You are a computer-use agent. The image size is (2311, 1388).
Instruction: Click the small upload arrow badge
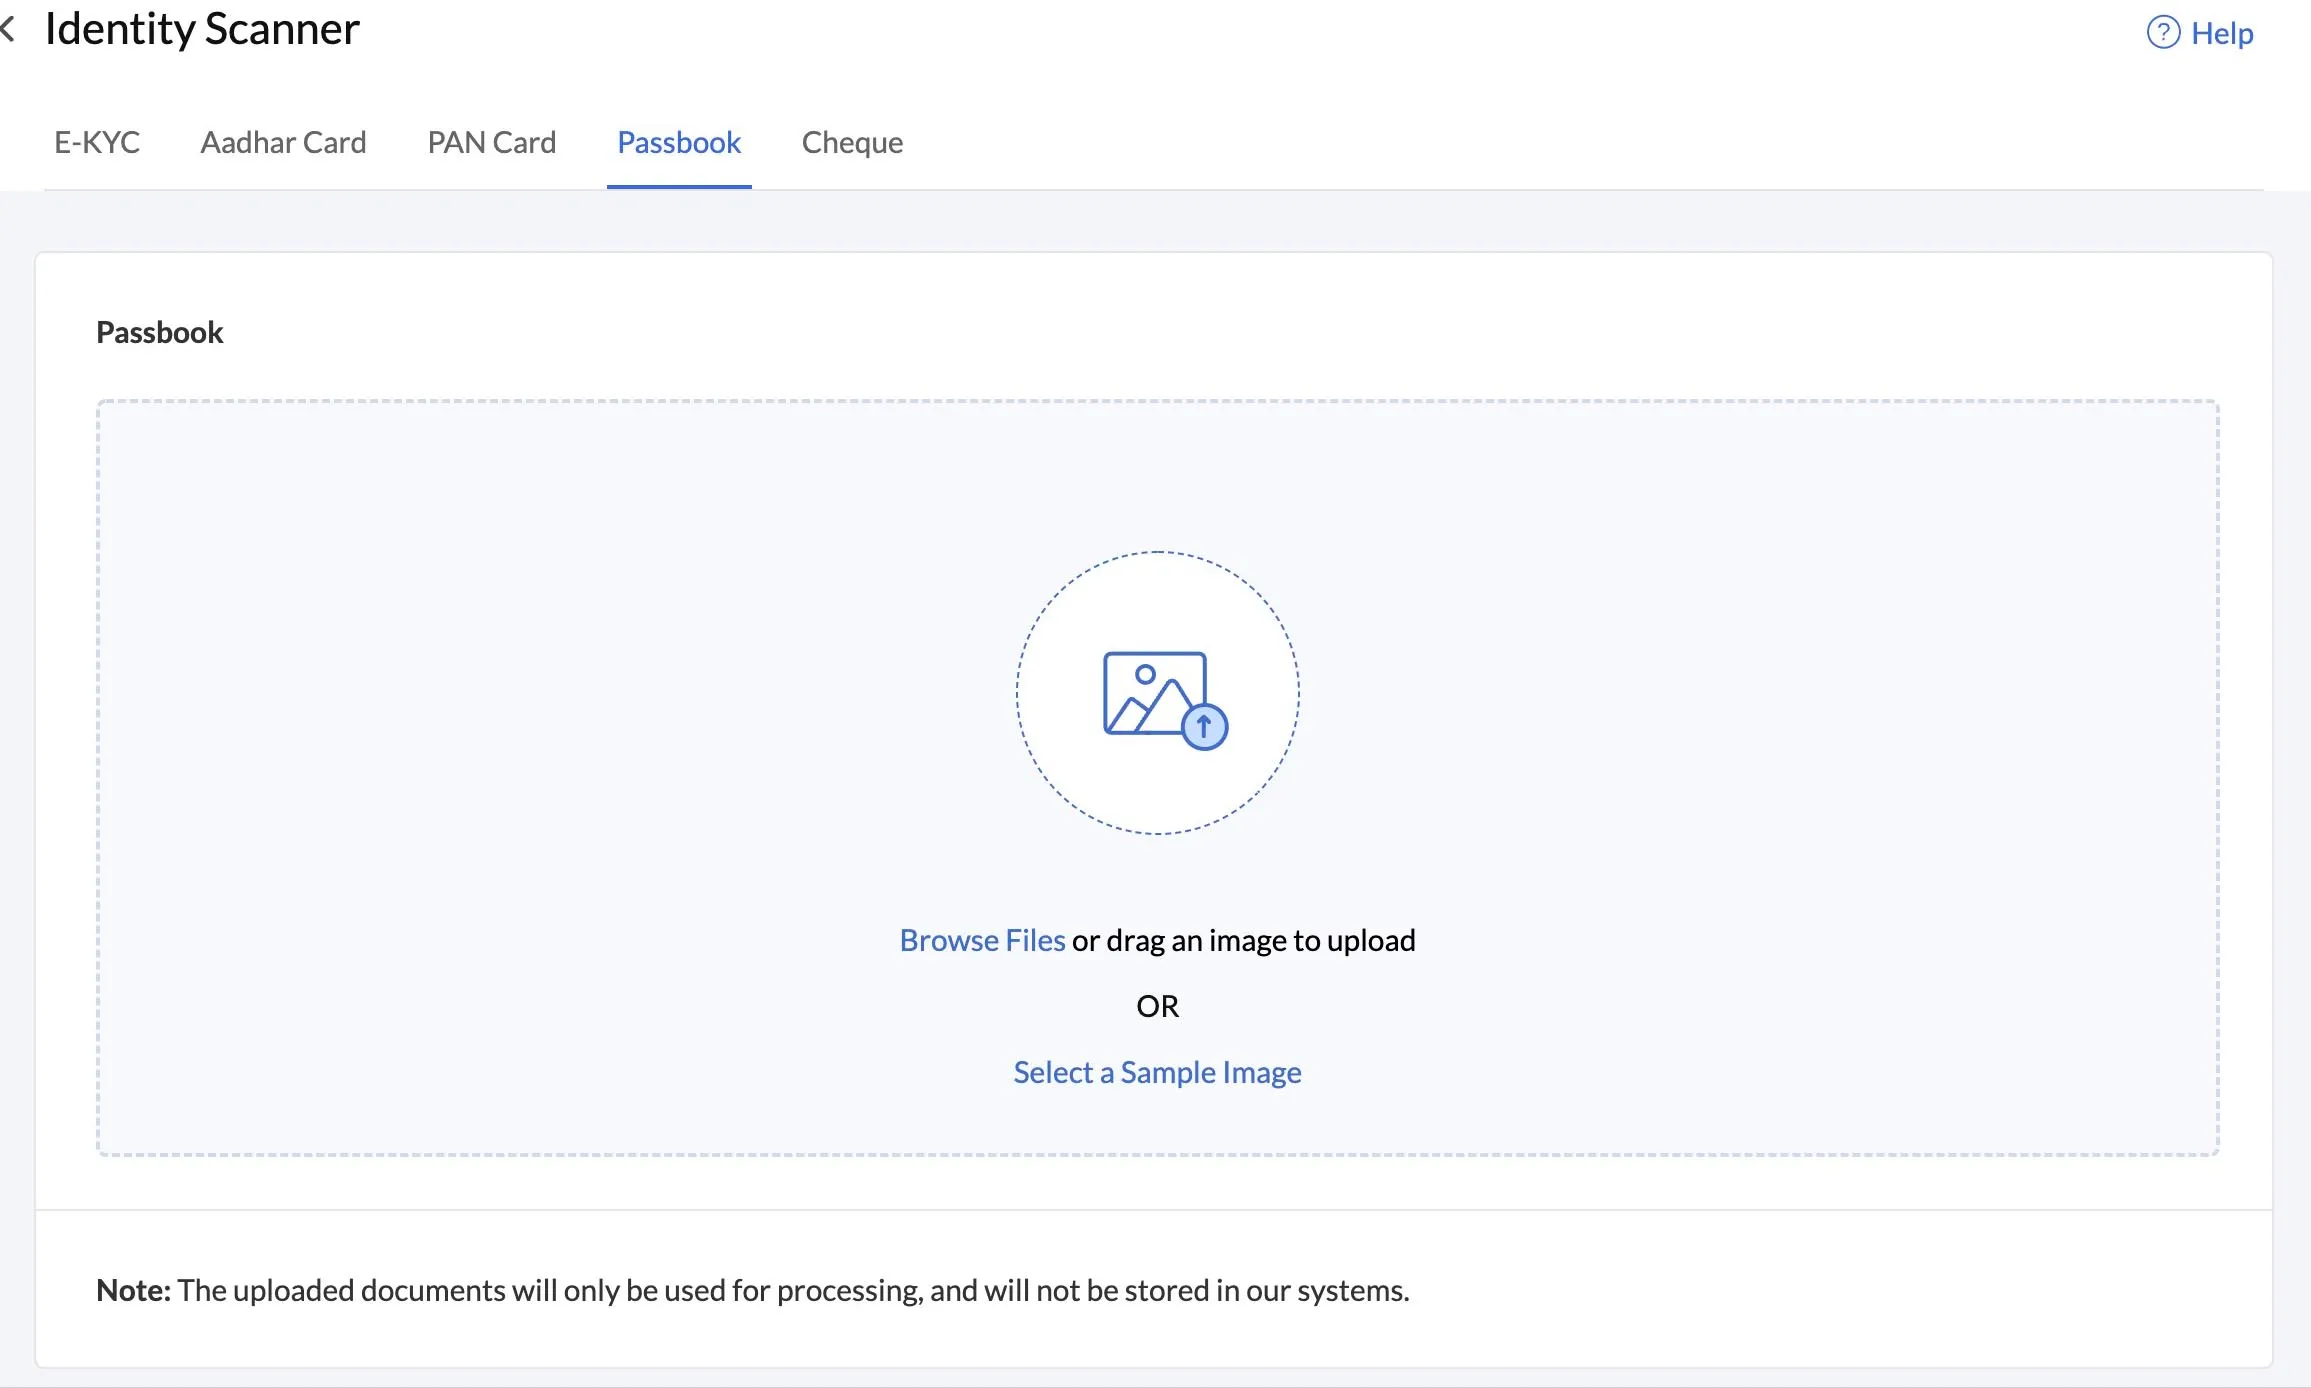[1205, 727]
